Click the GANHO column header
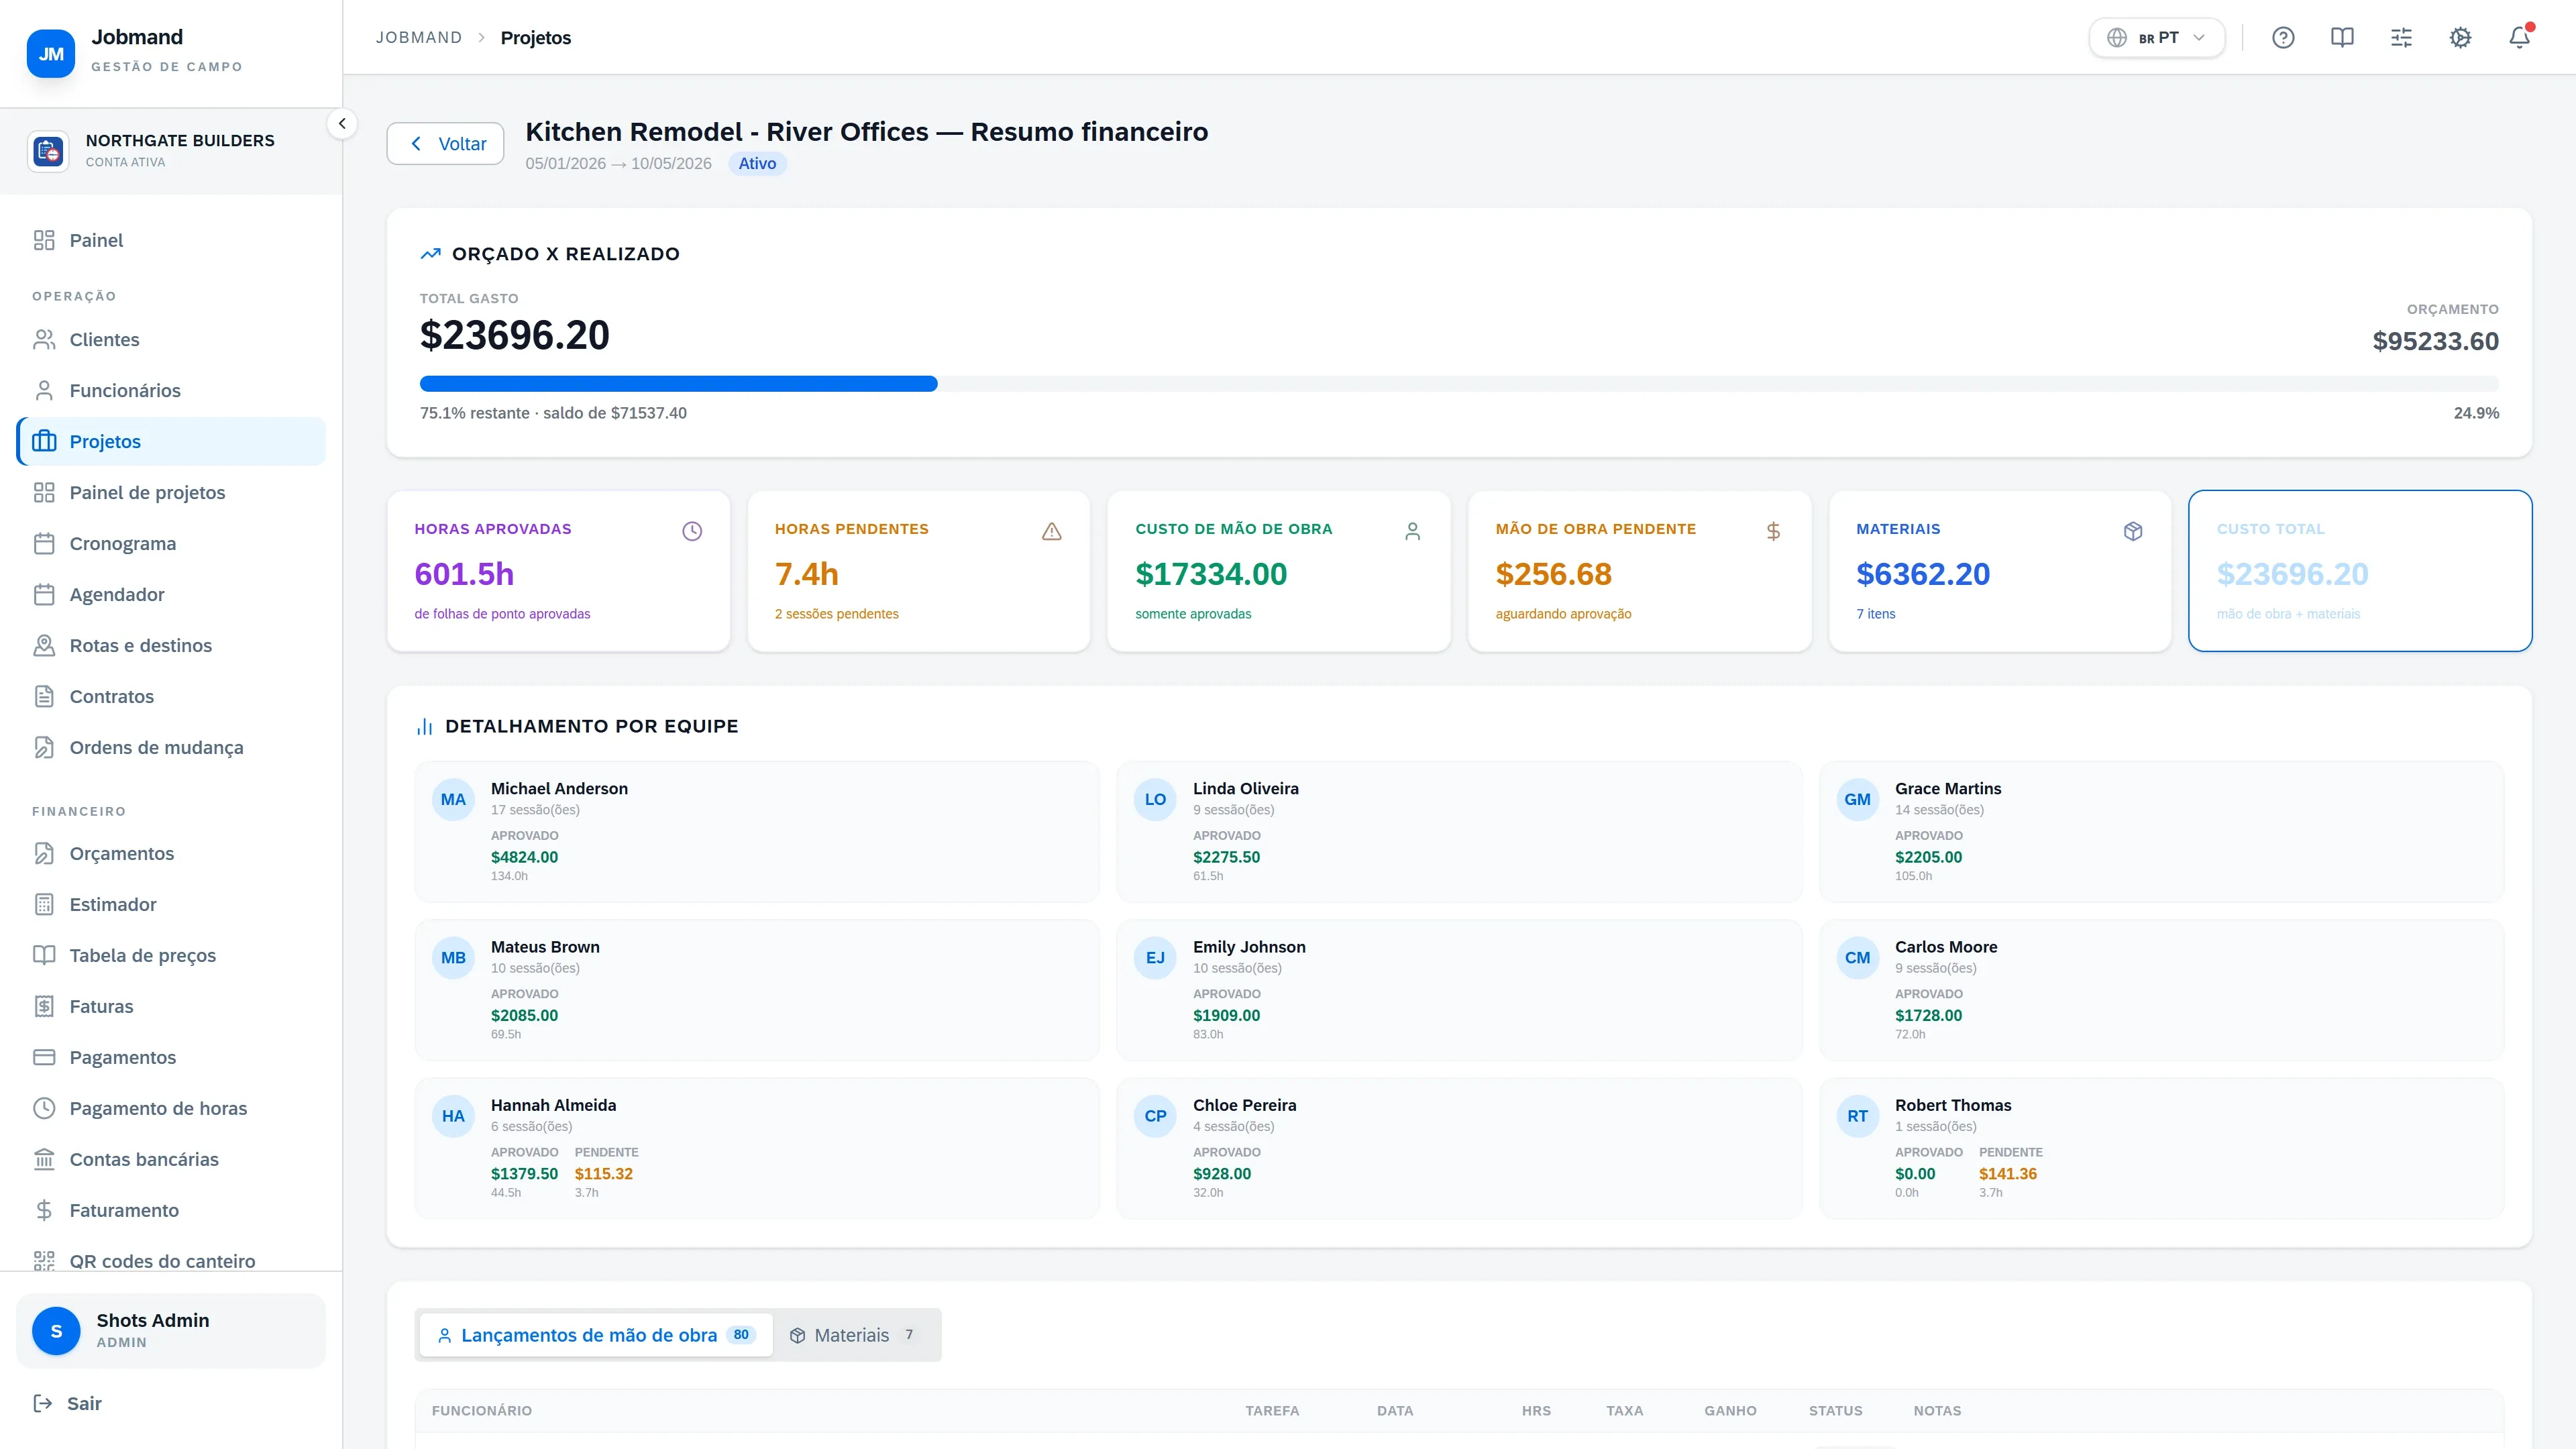 [x=1730, y=1411]
